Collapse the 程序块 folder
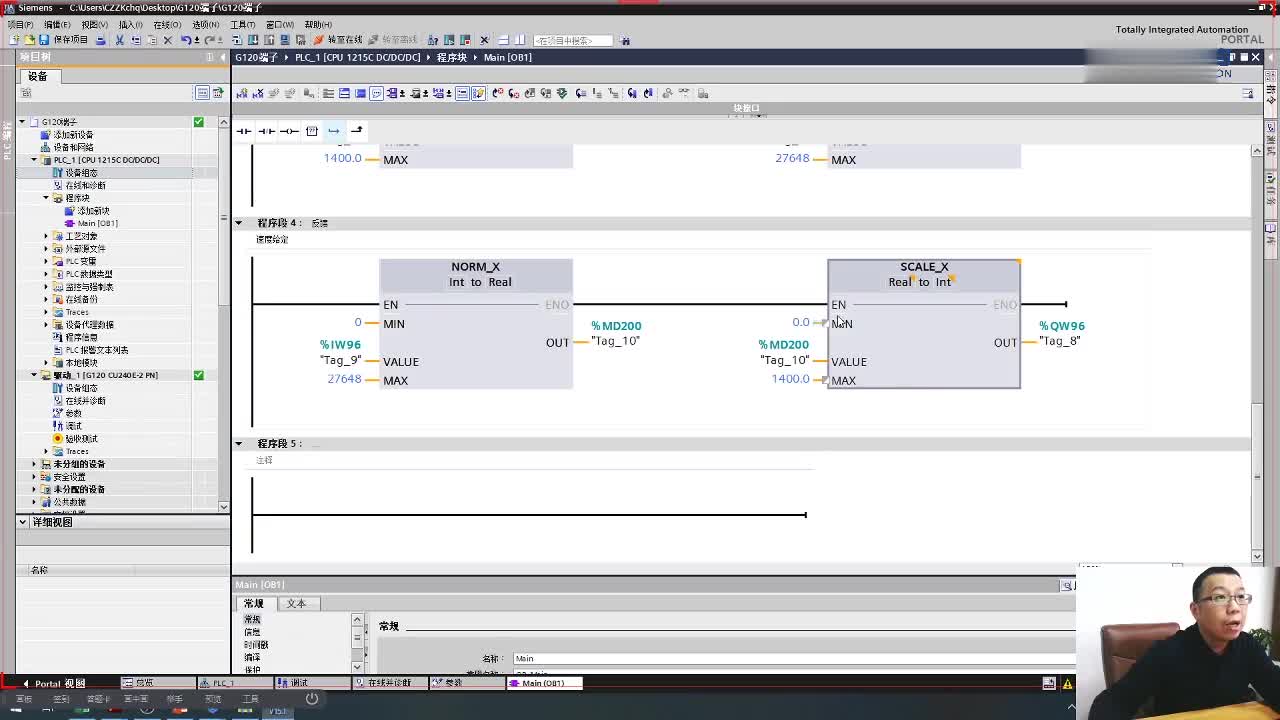This screenshot has height=720, width=1280. 46,198
